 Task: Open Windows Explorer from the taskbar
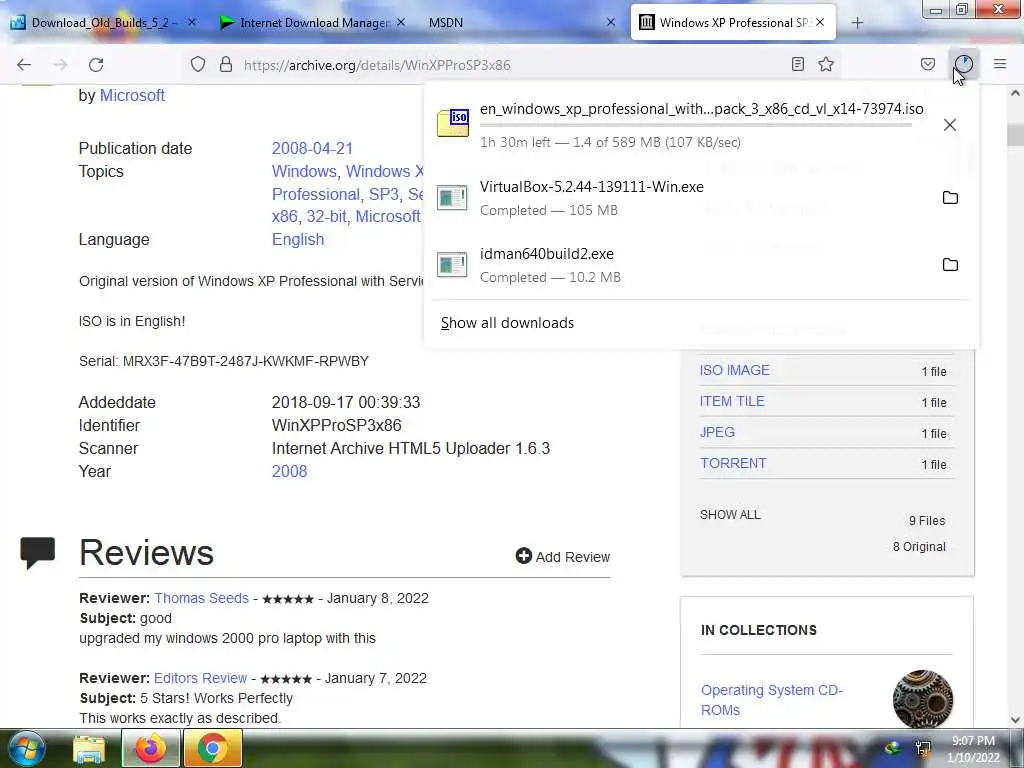coord(89,749)
